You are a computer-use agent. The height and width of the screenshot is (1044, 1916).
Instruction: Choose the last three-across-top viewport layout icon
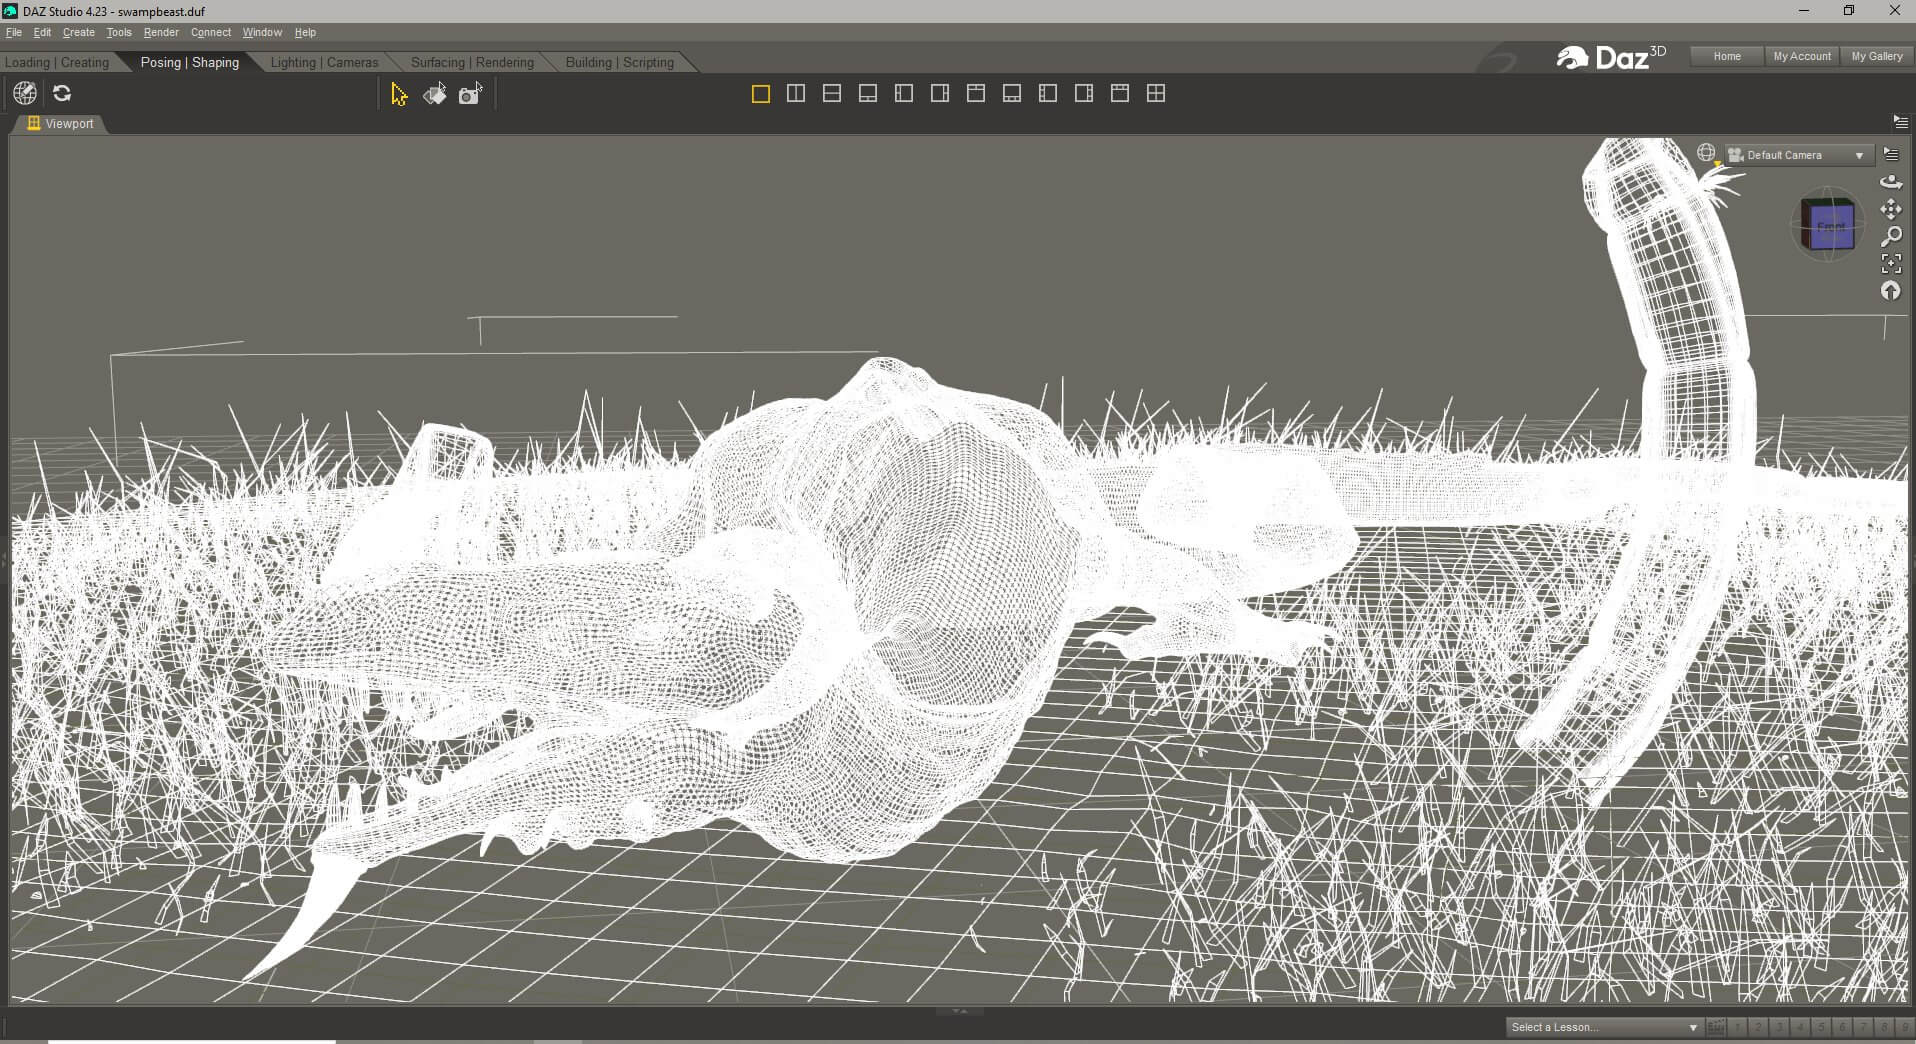1120,93
